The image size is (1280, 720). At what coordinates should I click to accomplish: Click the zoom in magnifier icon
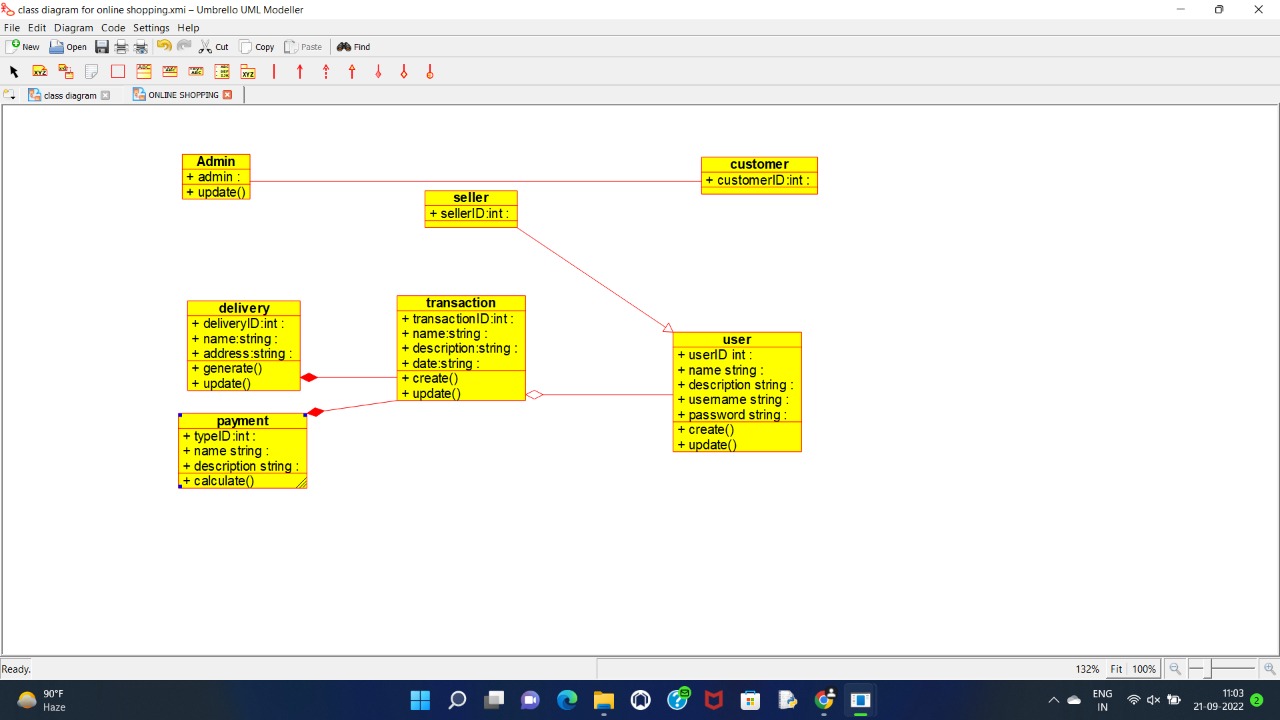click(1269, 669)
